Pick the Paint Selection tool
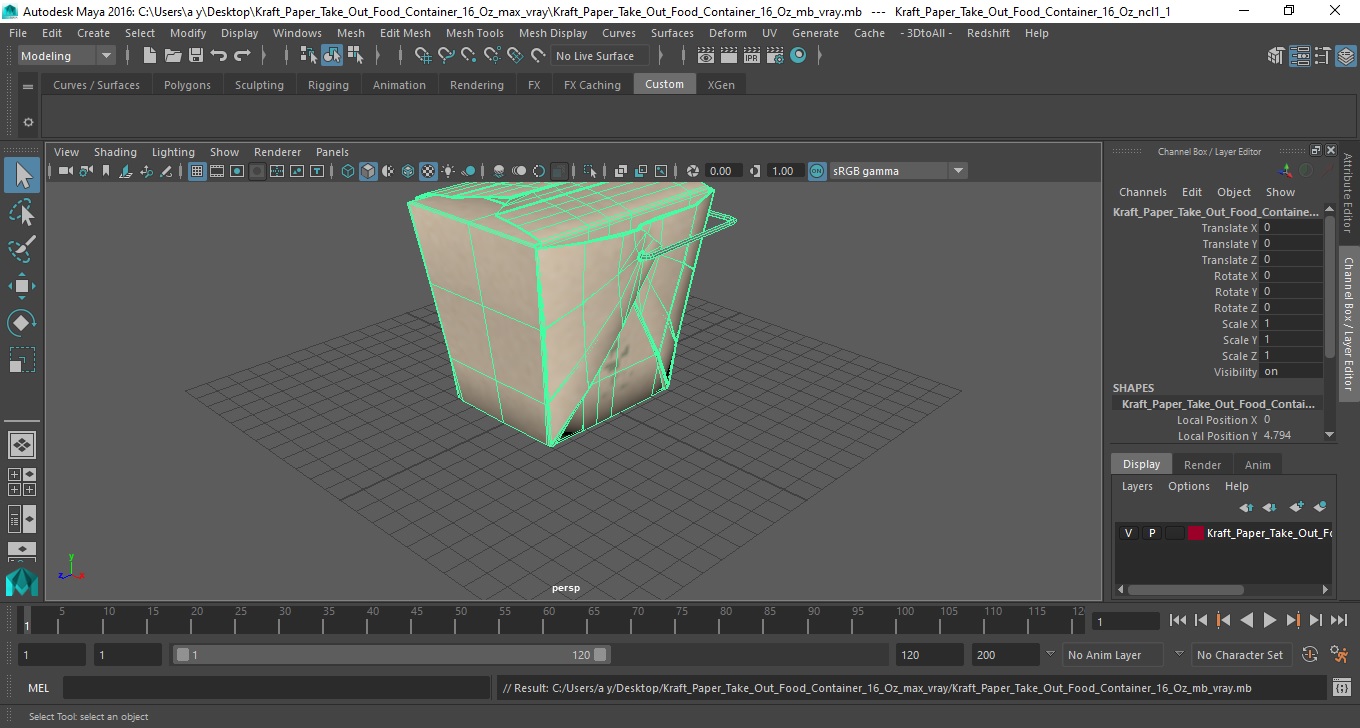 pyautogui.click(x=22, y=249)
